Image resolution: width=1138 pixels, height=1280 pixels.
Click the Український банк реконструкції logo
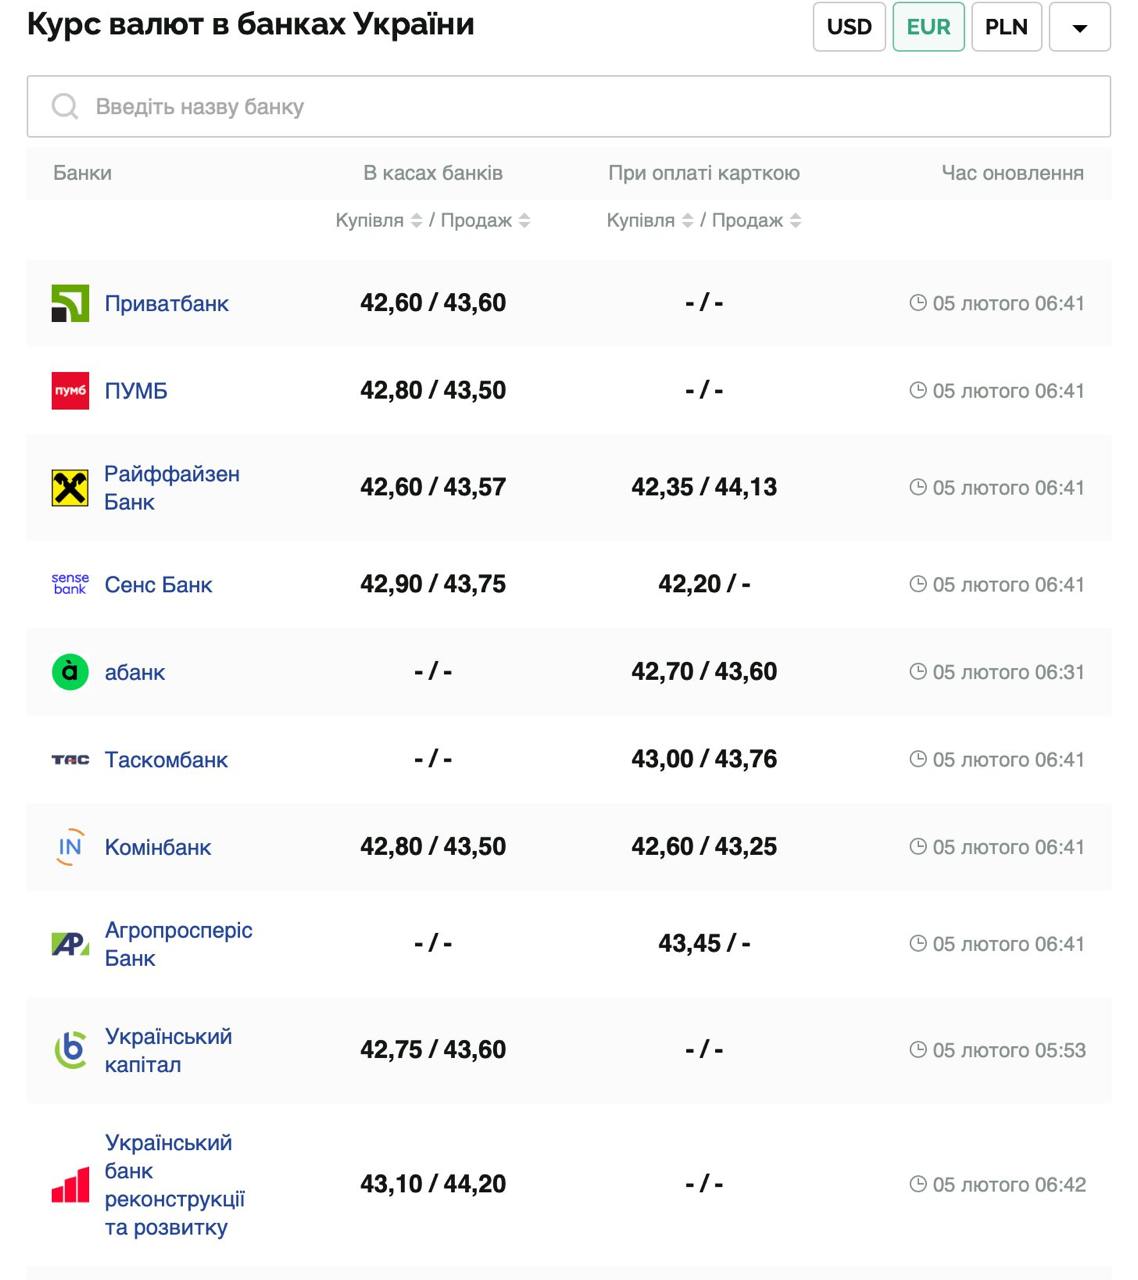point(70,1185)
